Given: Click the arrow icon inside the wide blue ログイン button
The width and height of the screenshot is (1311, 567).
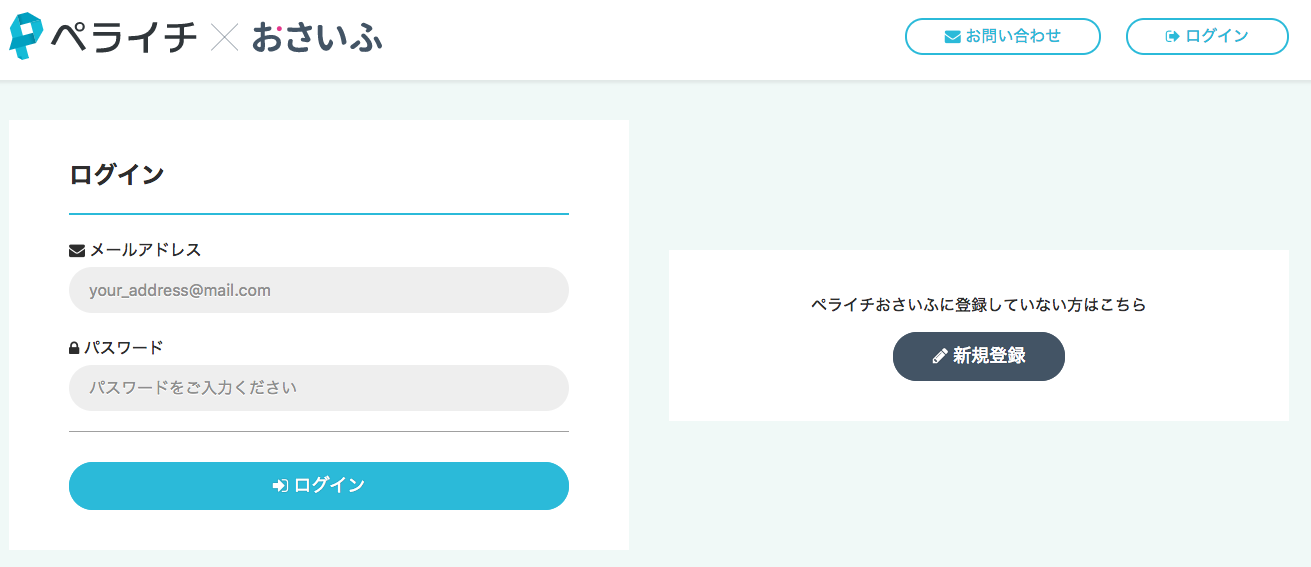Looking at the screenshot, I should 281,485.
